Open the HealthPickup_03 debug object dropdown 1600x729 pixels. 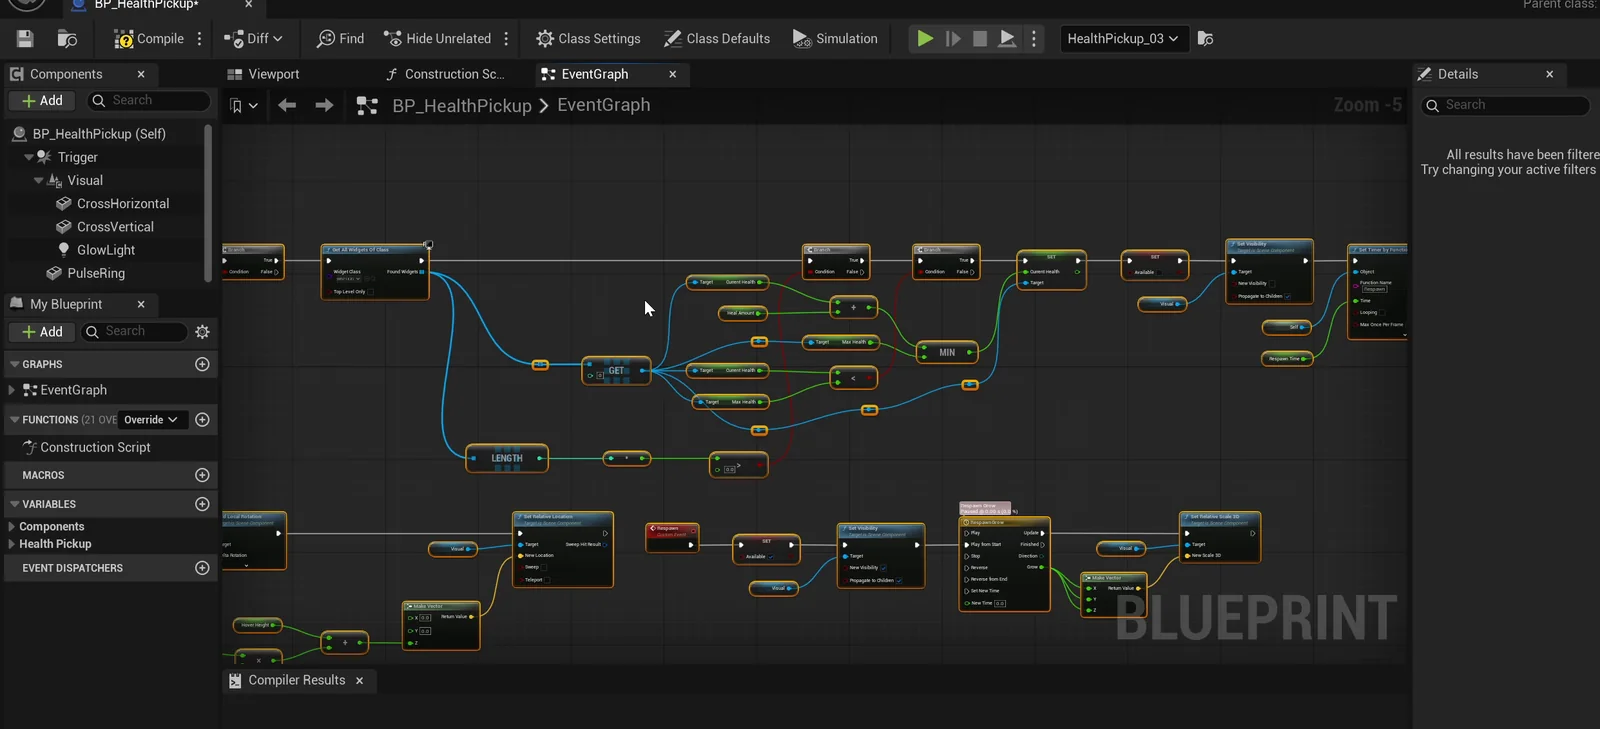click(x=1122, y=39)
